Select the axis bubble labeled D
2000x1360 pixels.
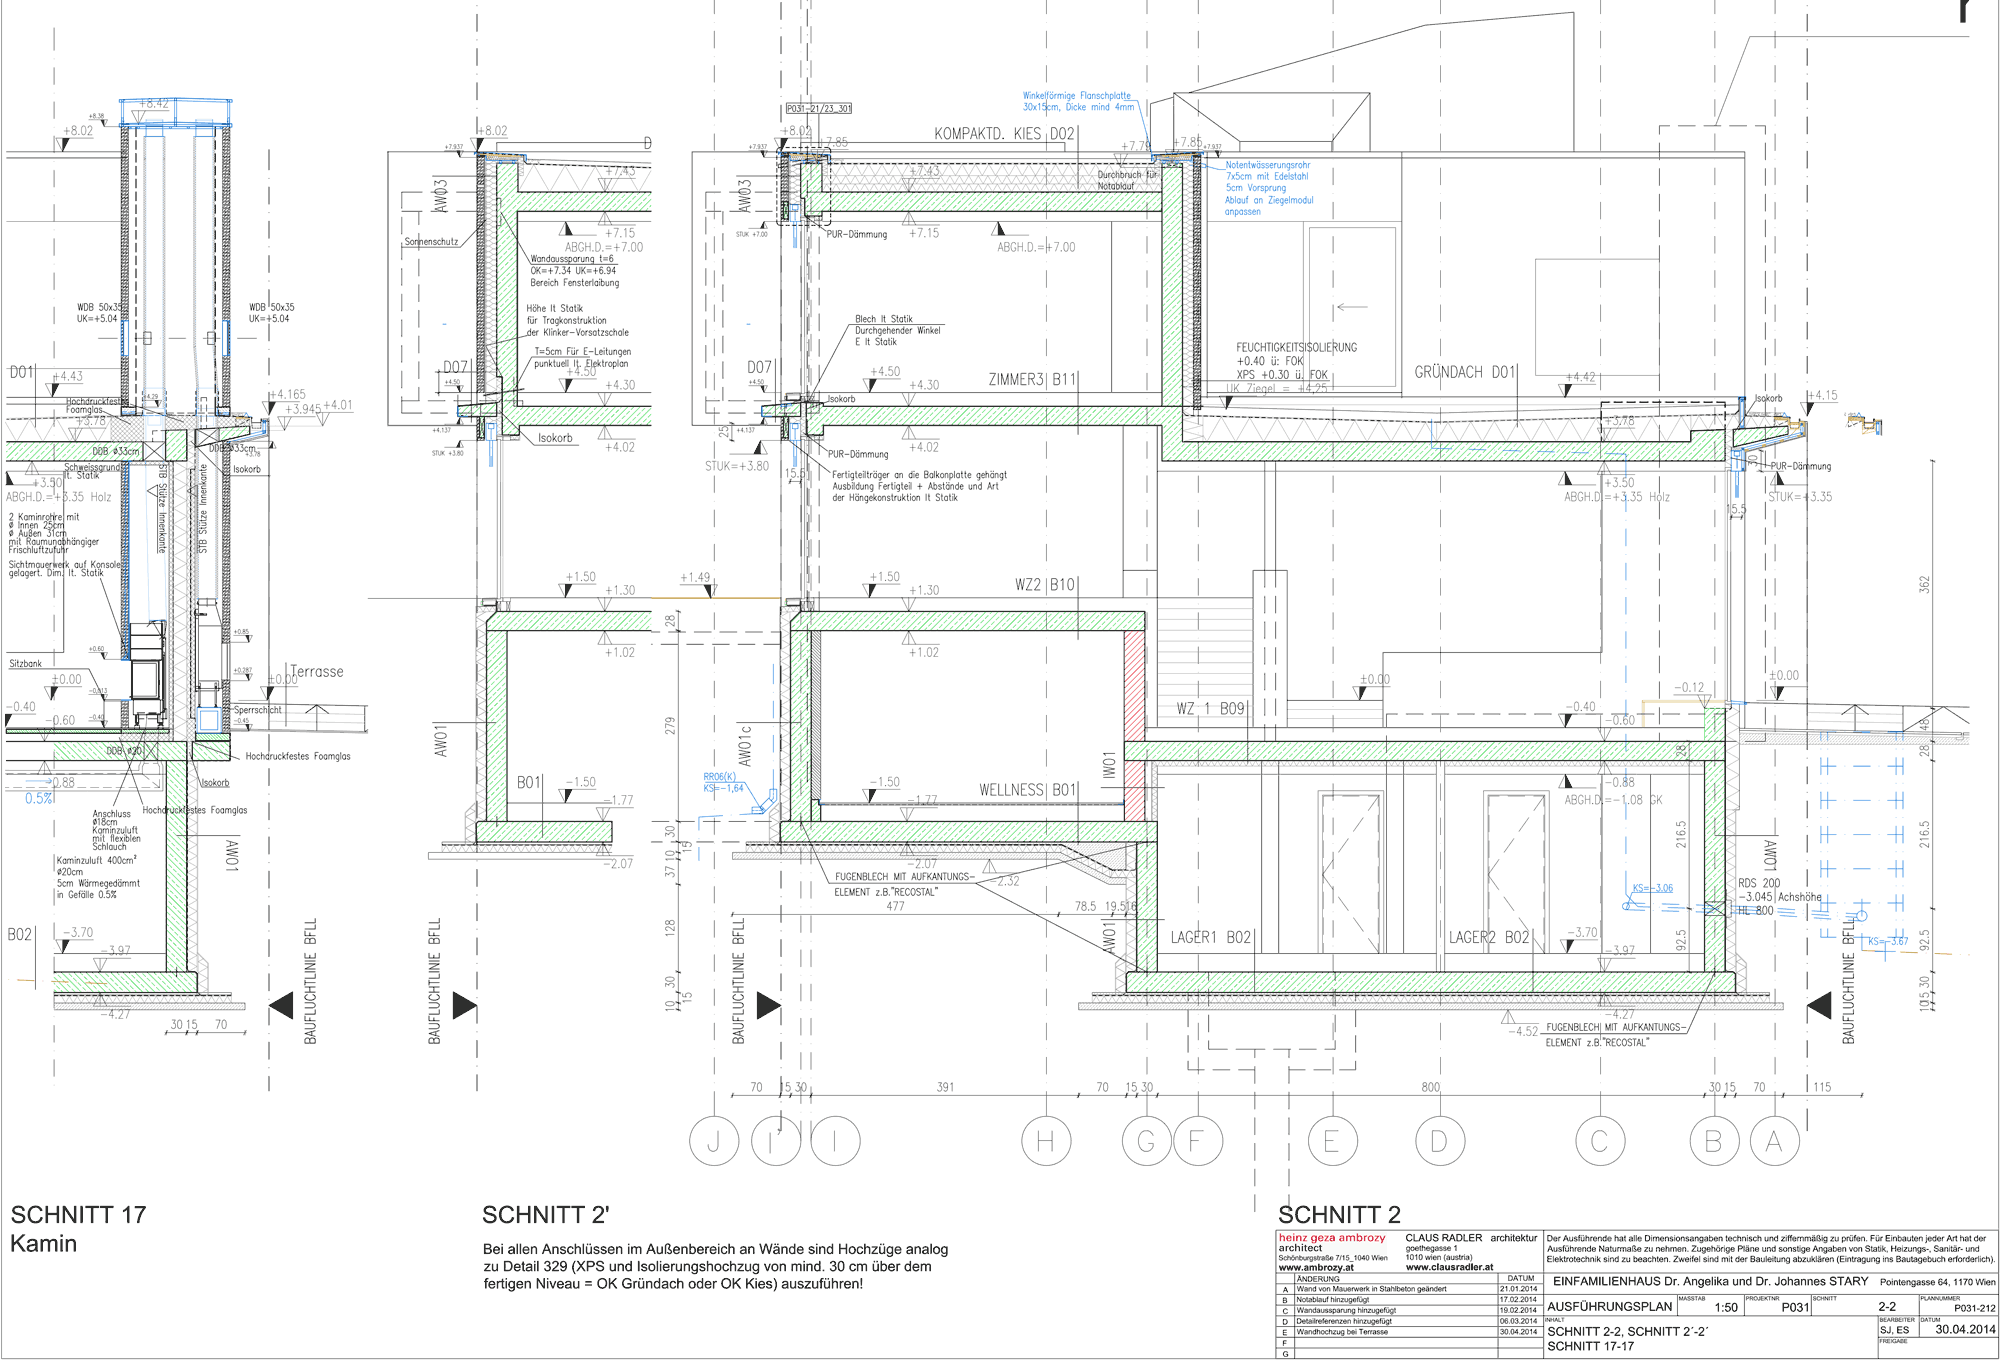point(1440,1141)
